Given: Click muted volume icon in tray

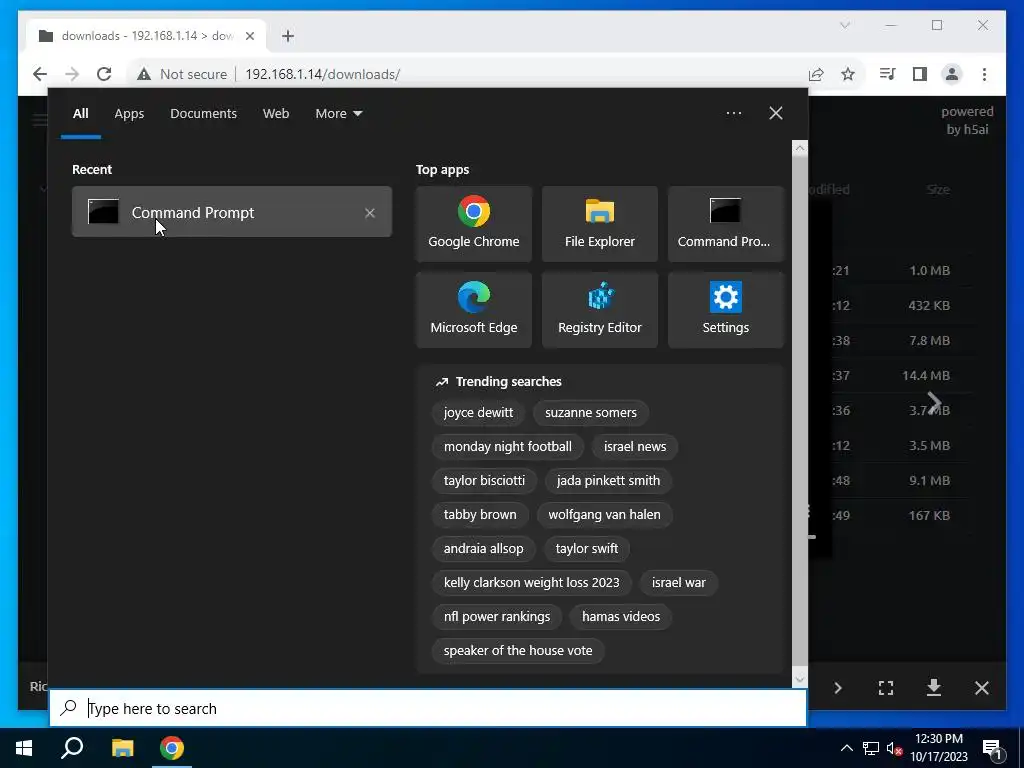Looking at the screenshot, I should tap(894, 748).
